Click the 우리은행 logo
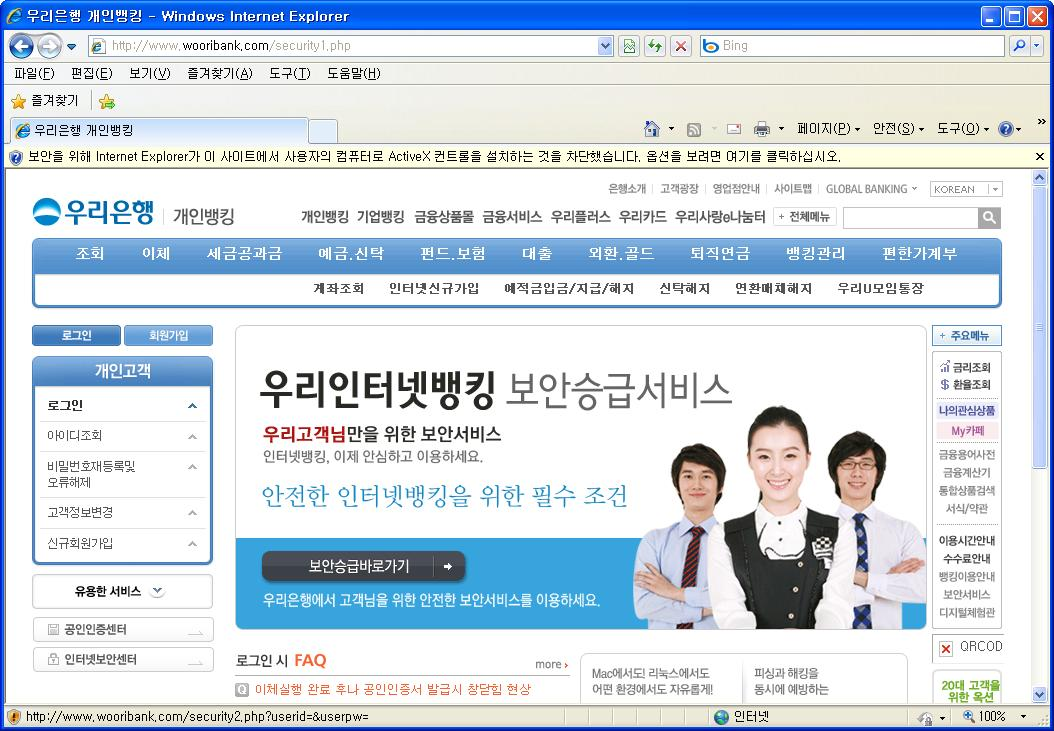 [x=93, y=212]
